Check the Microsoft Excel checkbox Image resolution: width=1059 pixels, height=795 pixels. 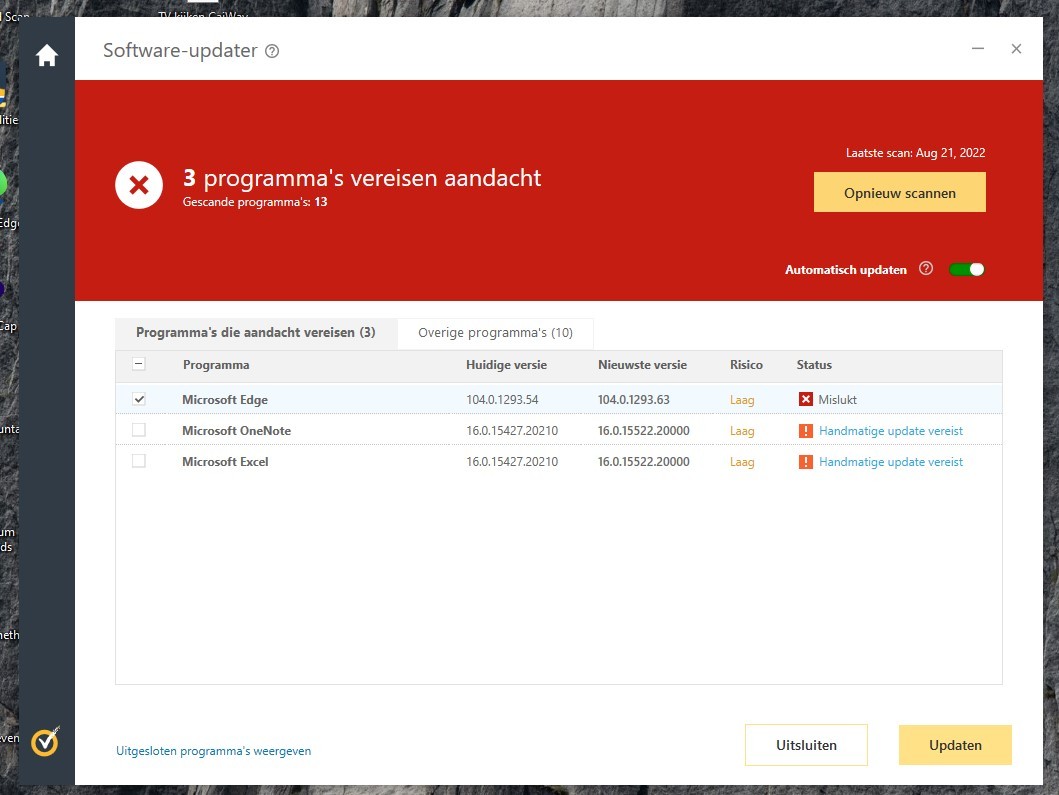coord(138,461)
